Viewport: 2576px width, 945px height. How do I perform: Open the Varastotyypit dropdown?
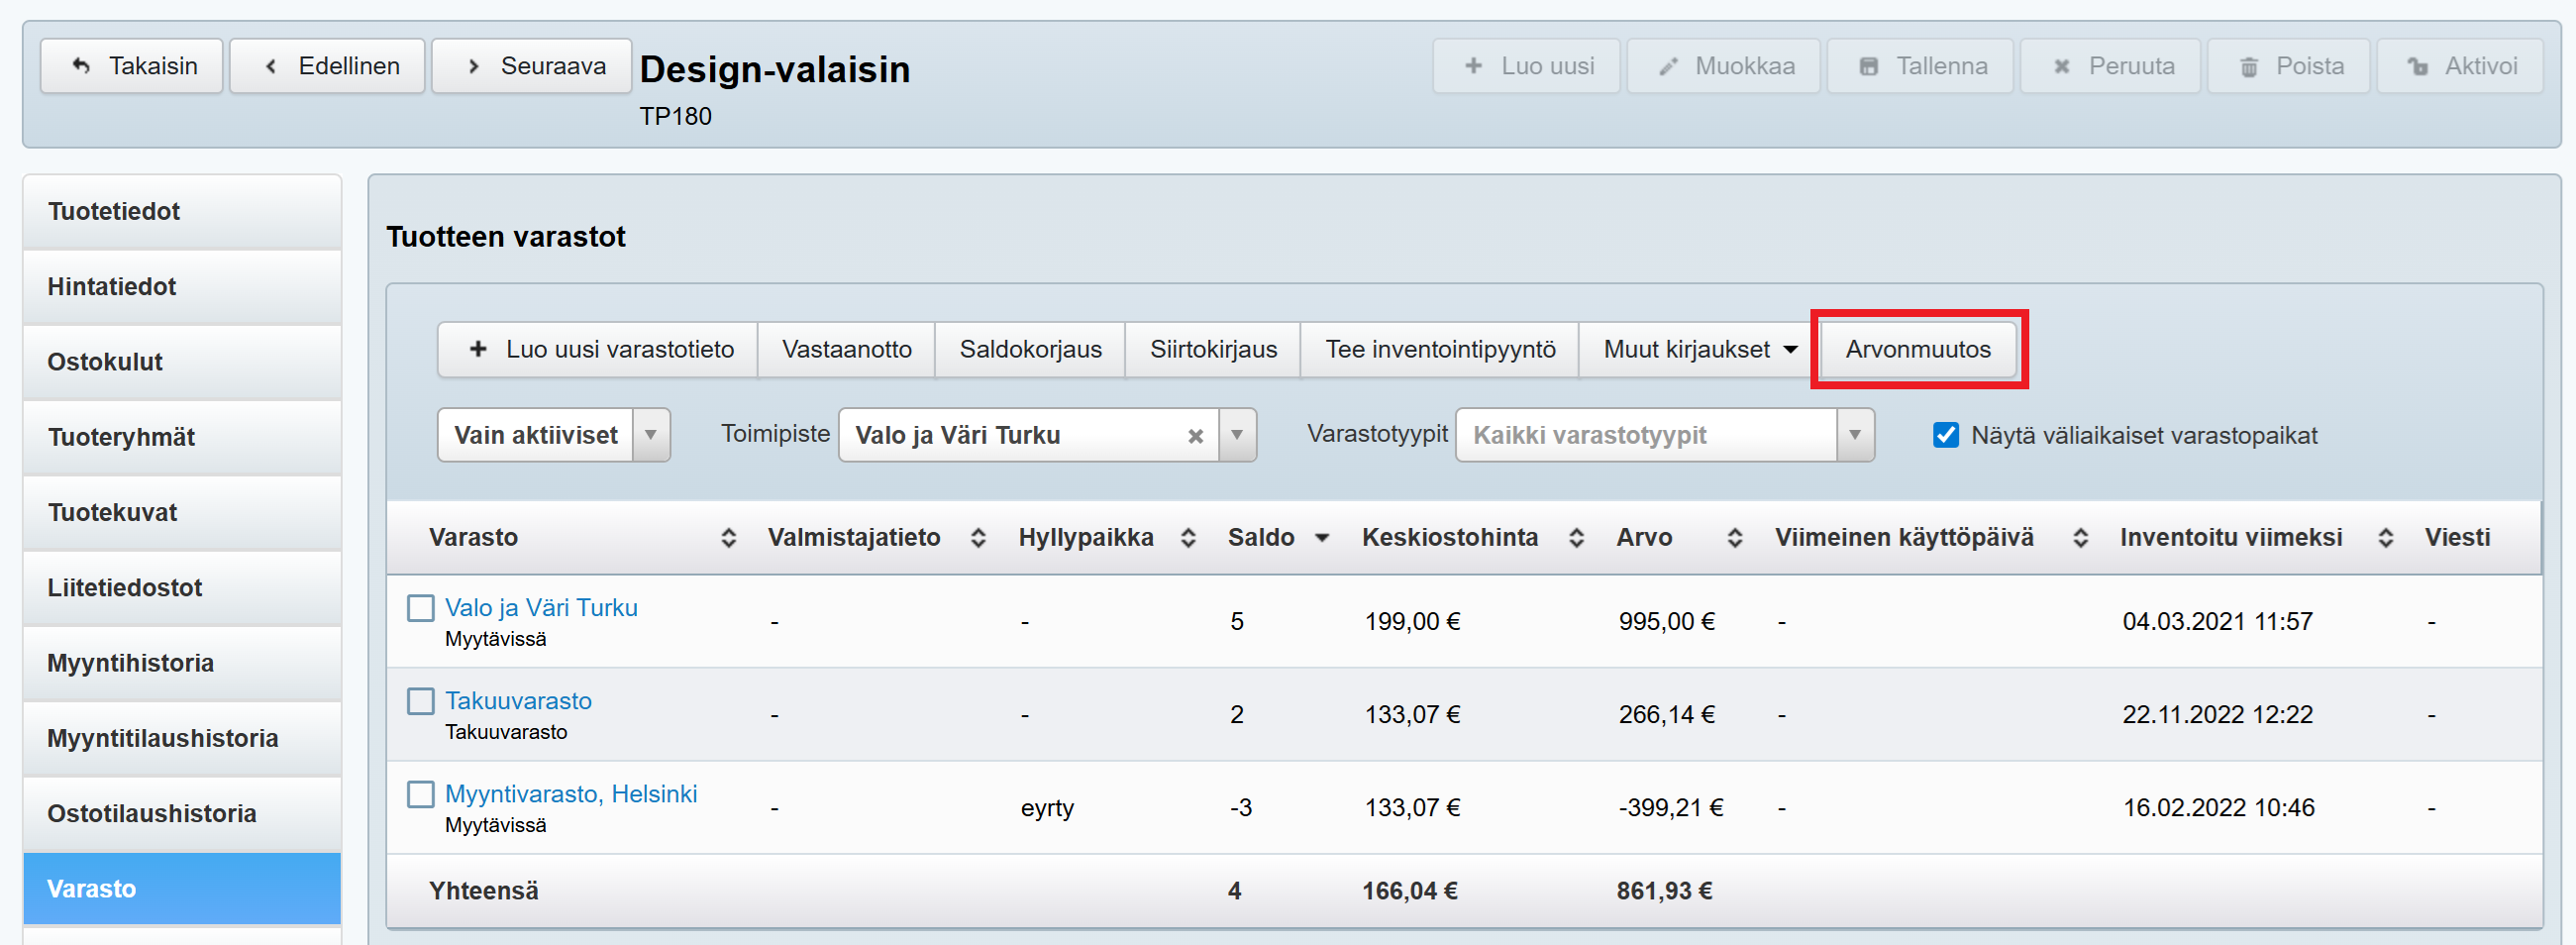pos(1855,435)
